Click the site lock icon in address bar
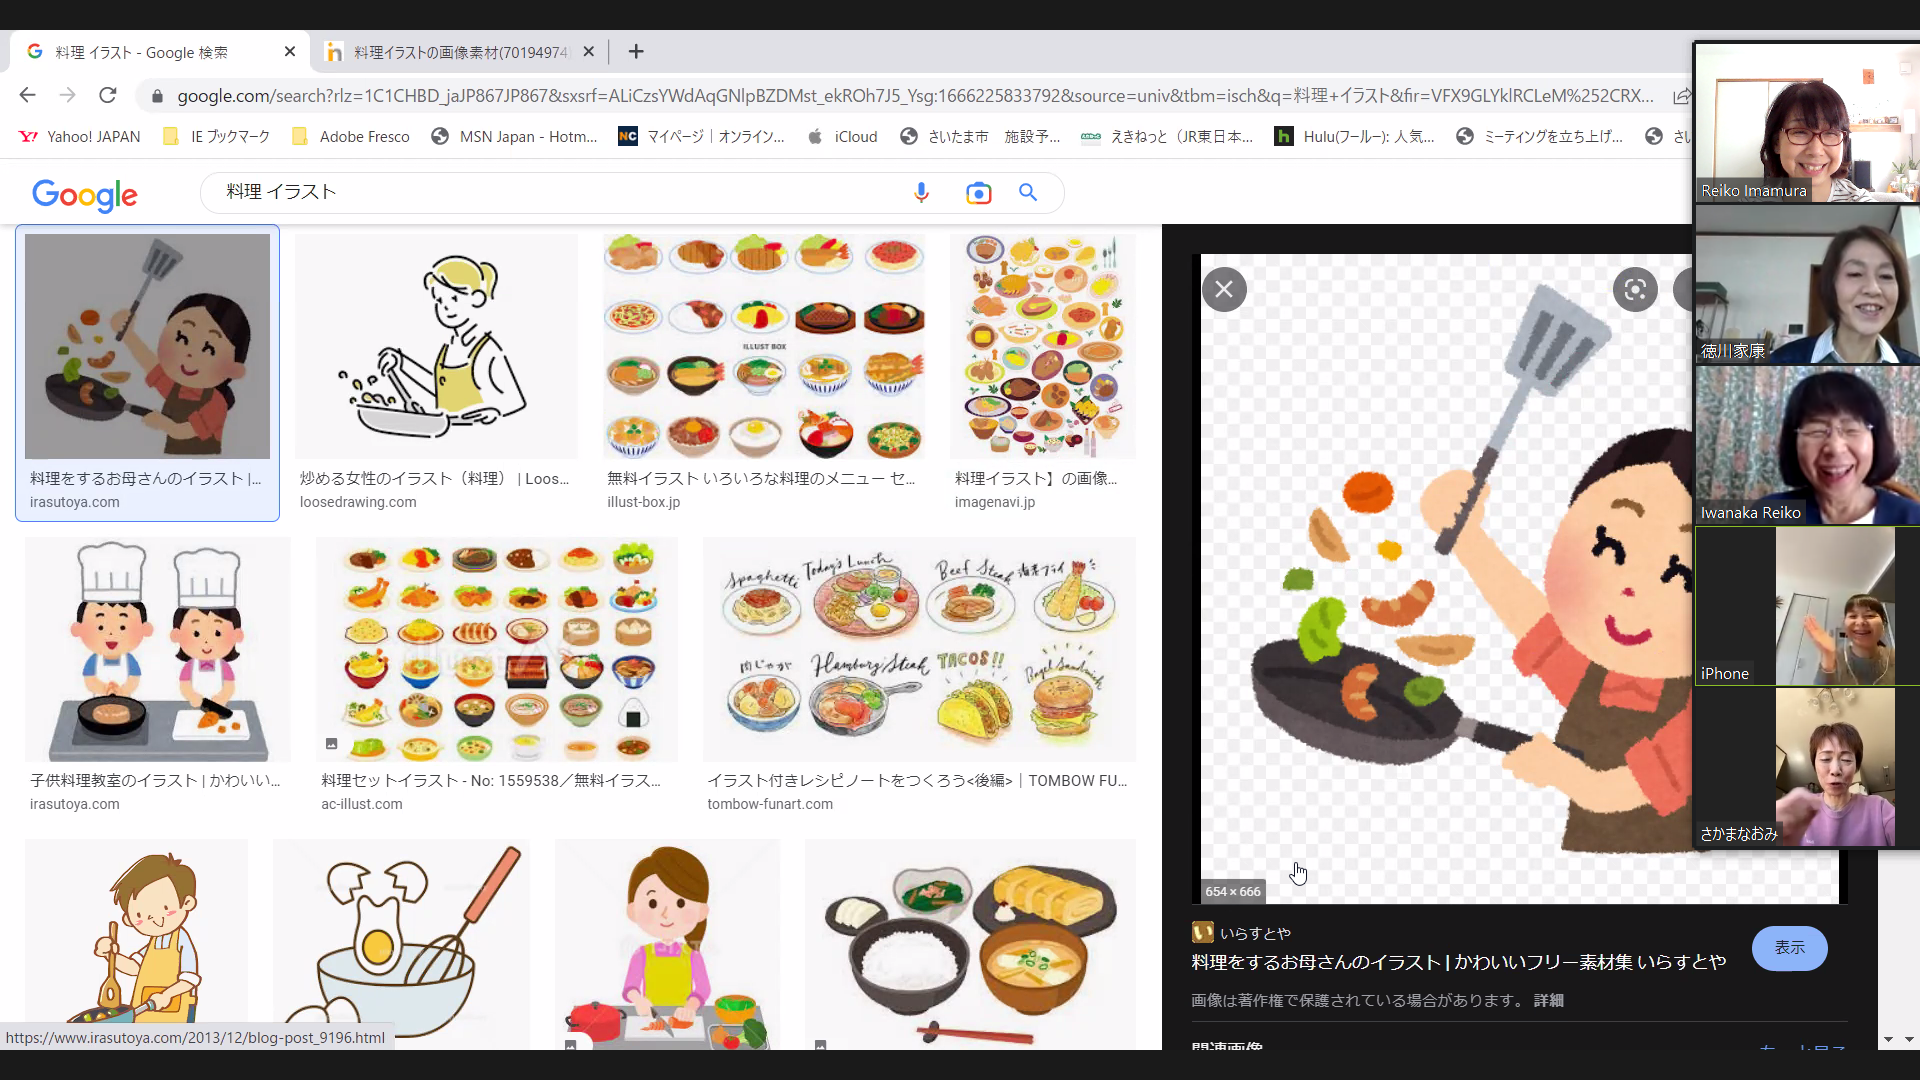1920x1080 pixels. point(156,96)
